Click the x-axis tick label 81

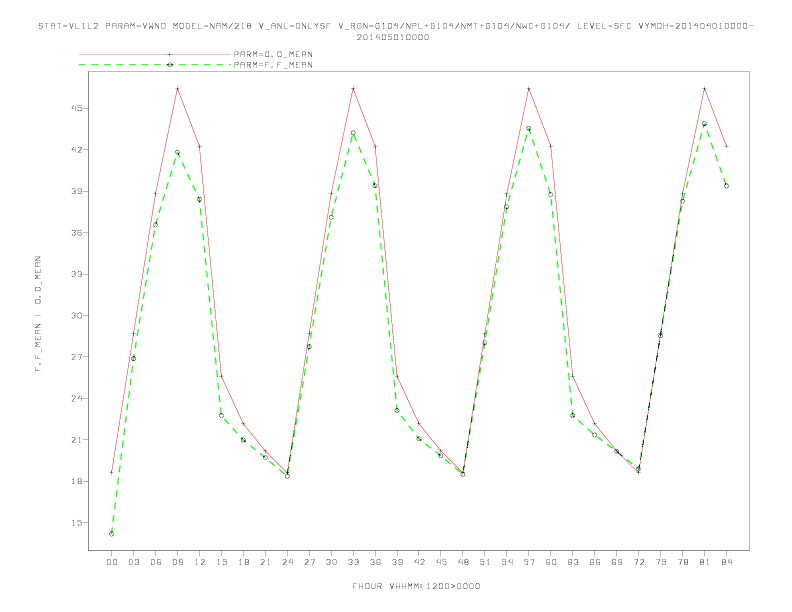point(705,562)
